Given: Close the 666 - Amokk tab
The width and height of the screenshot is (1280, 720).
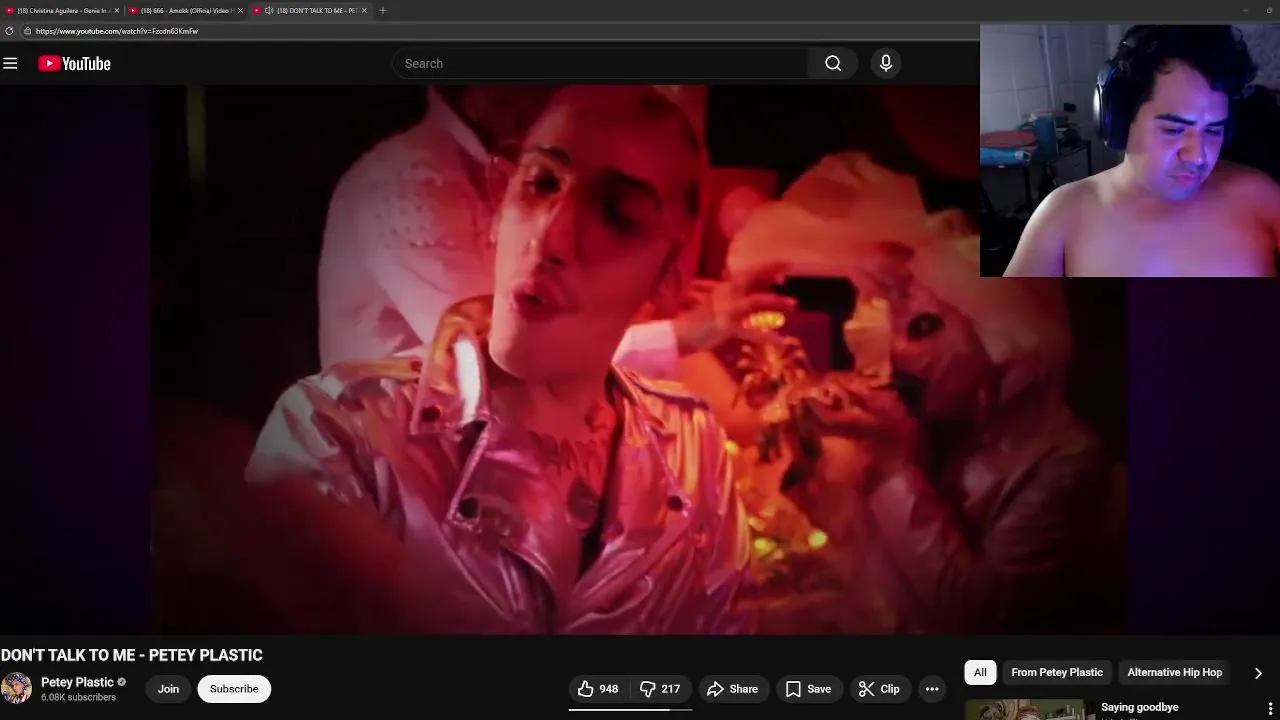Looking at the screenshot, I should click(x=240, y=10).
